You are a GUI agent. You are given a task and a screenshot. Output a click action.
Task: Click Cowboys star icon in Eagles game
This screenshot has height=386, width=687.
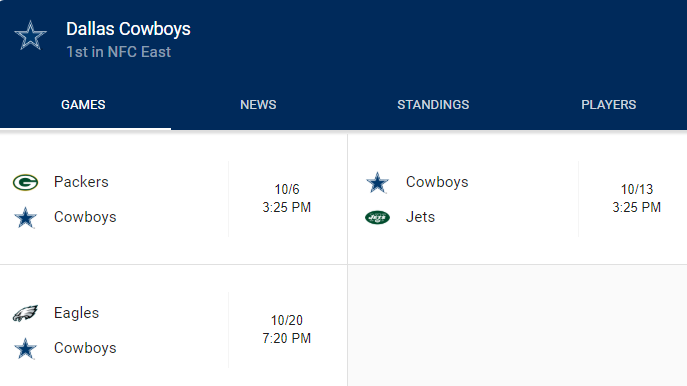pos(25,349)
